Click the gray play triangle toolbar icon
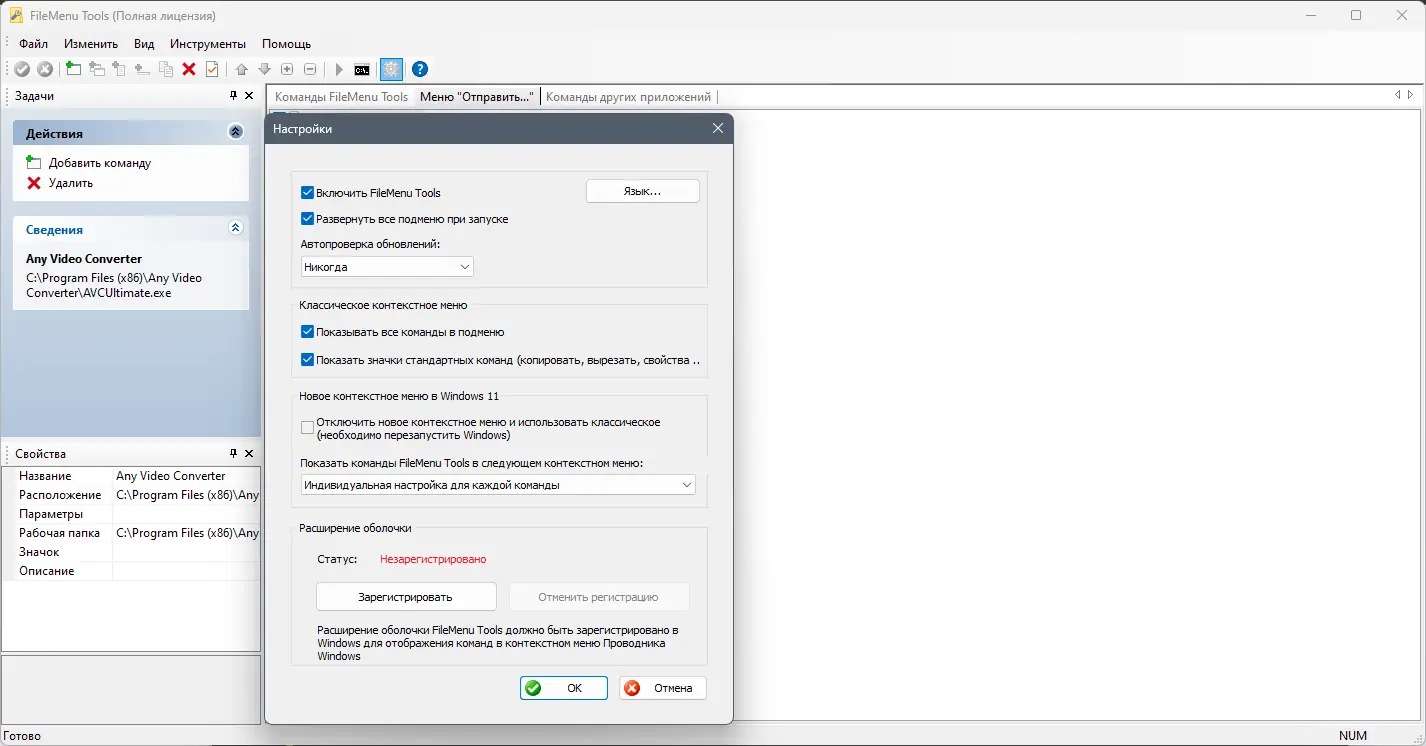Screen dimensions: 1426x746 click(x=339, y=69)
